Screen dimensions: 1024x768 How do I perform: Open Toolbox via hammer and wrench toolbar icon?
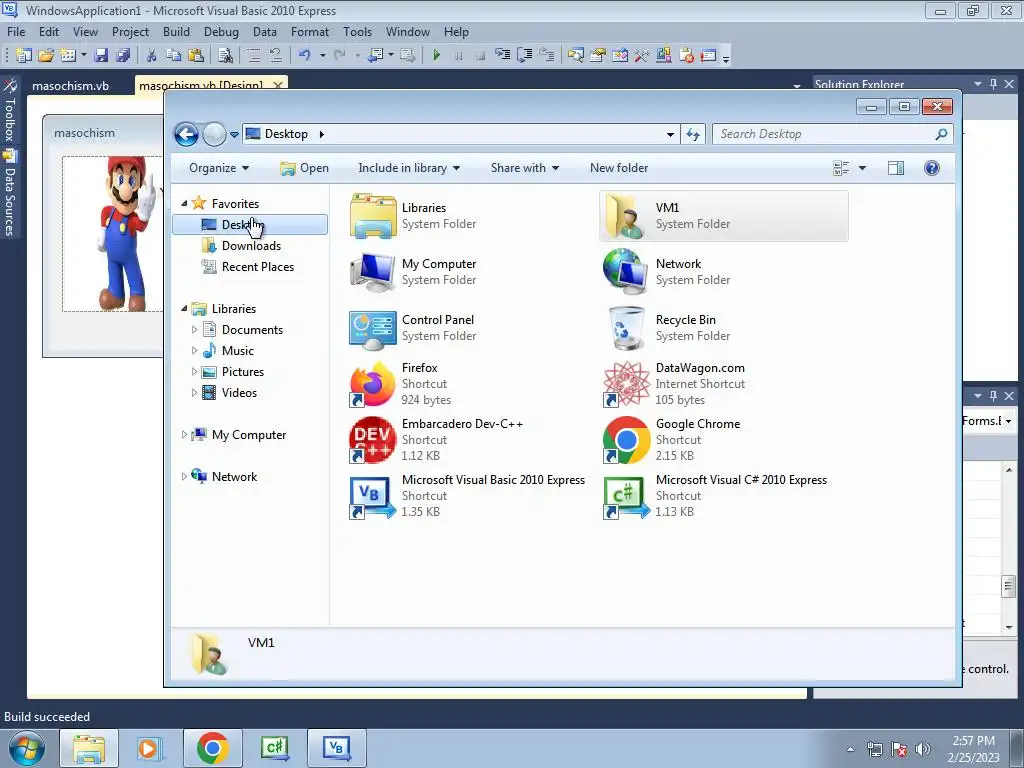pos(641,56)
